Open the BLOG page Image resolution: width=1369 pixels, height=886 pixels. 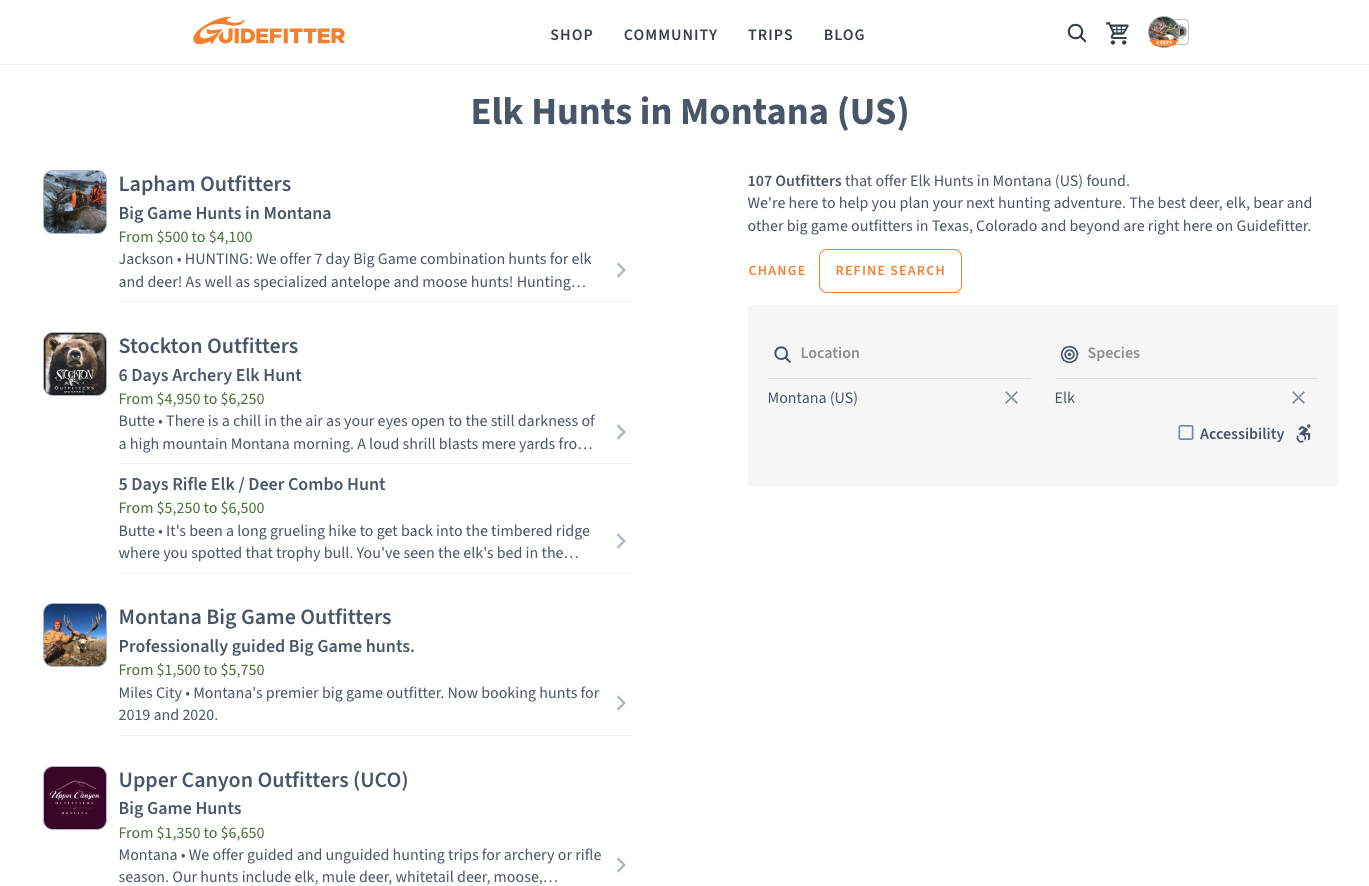click(x=844, y=35)
